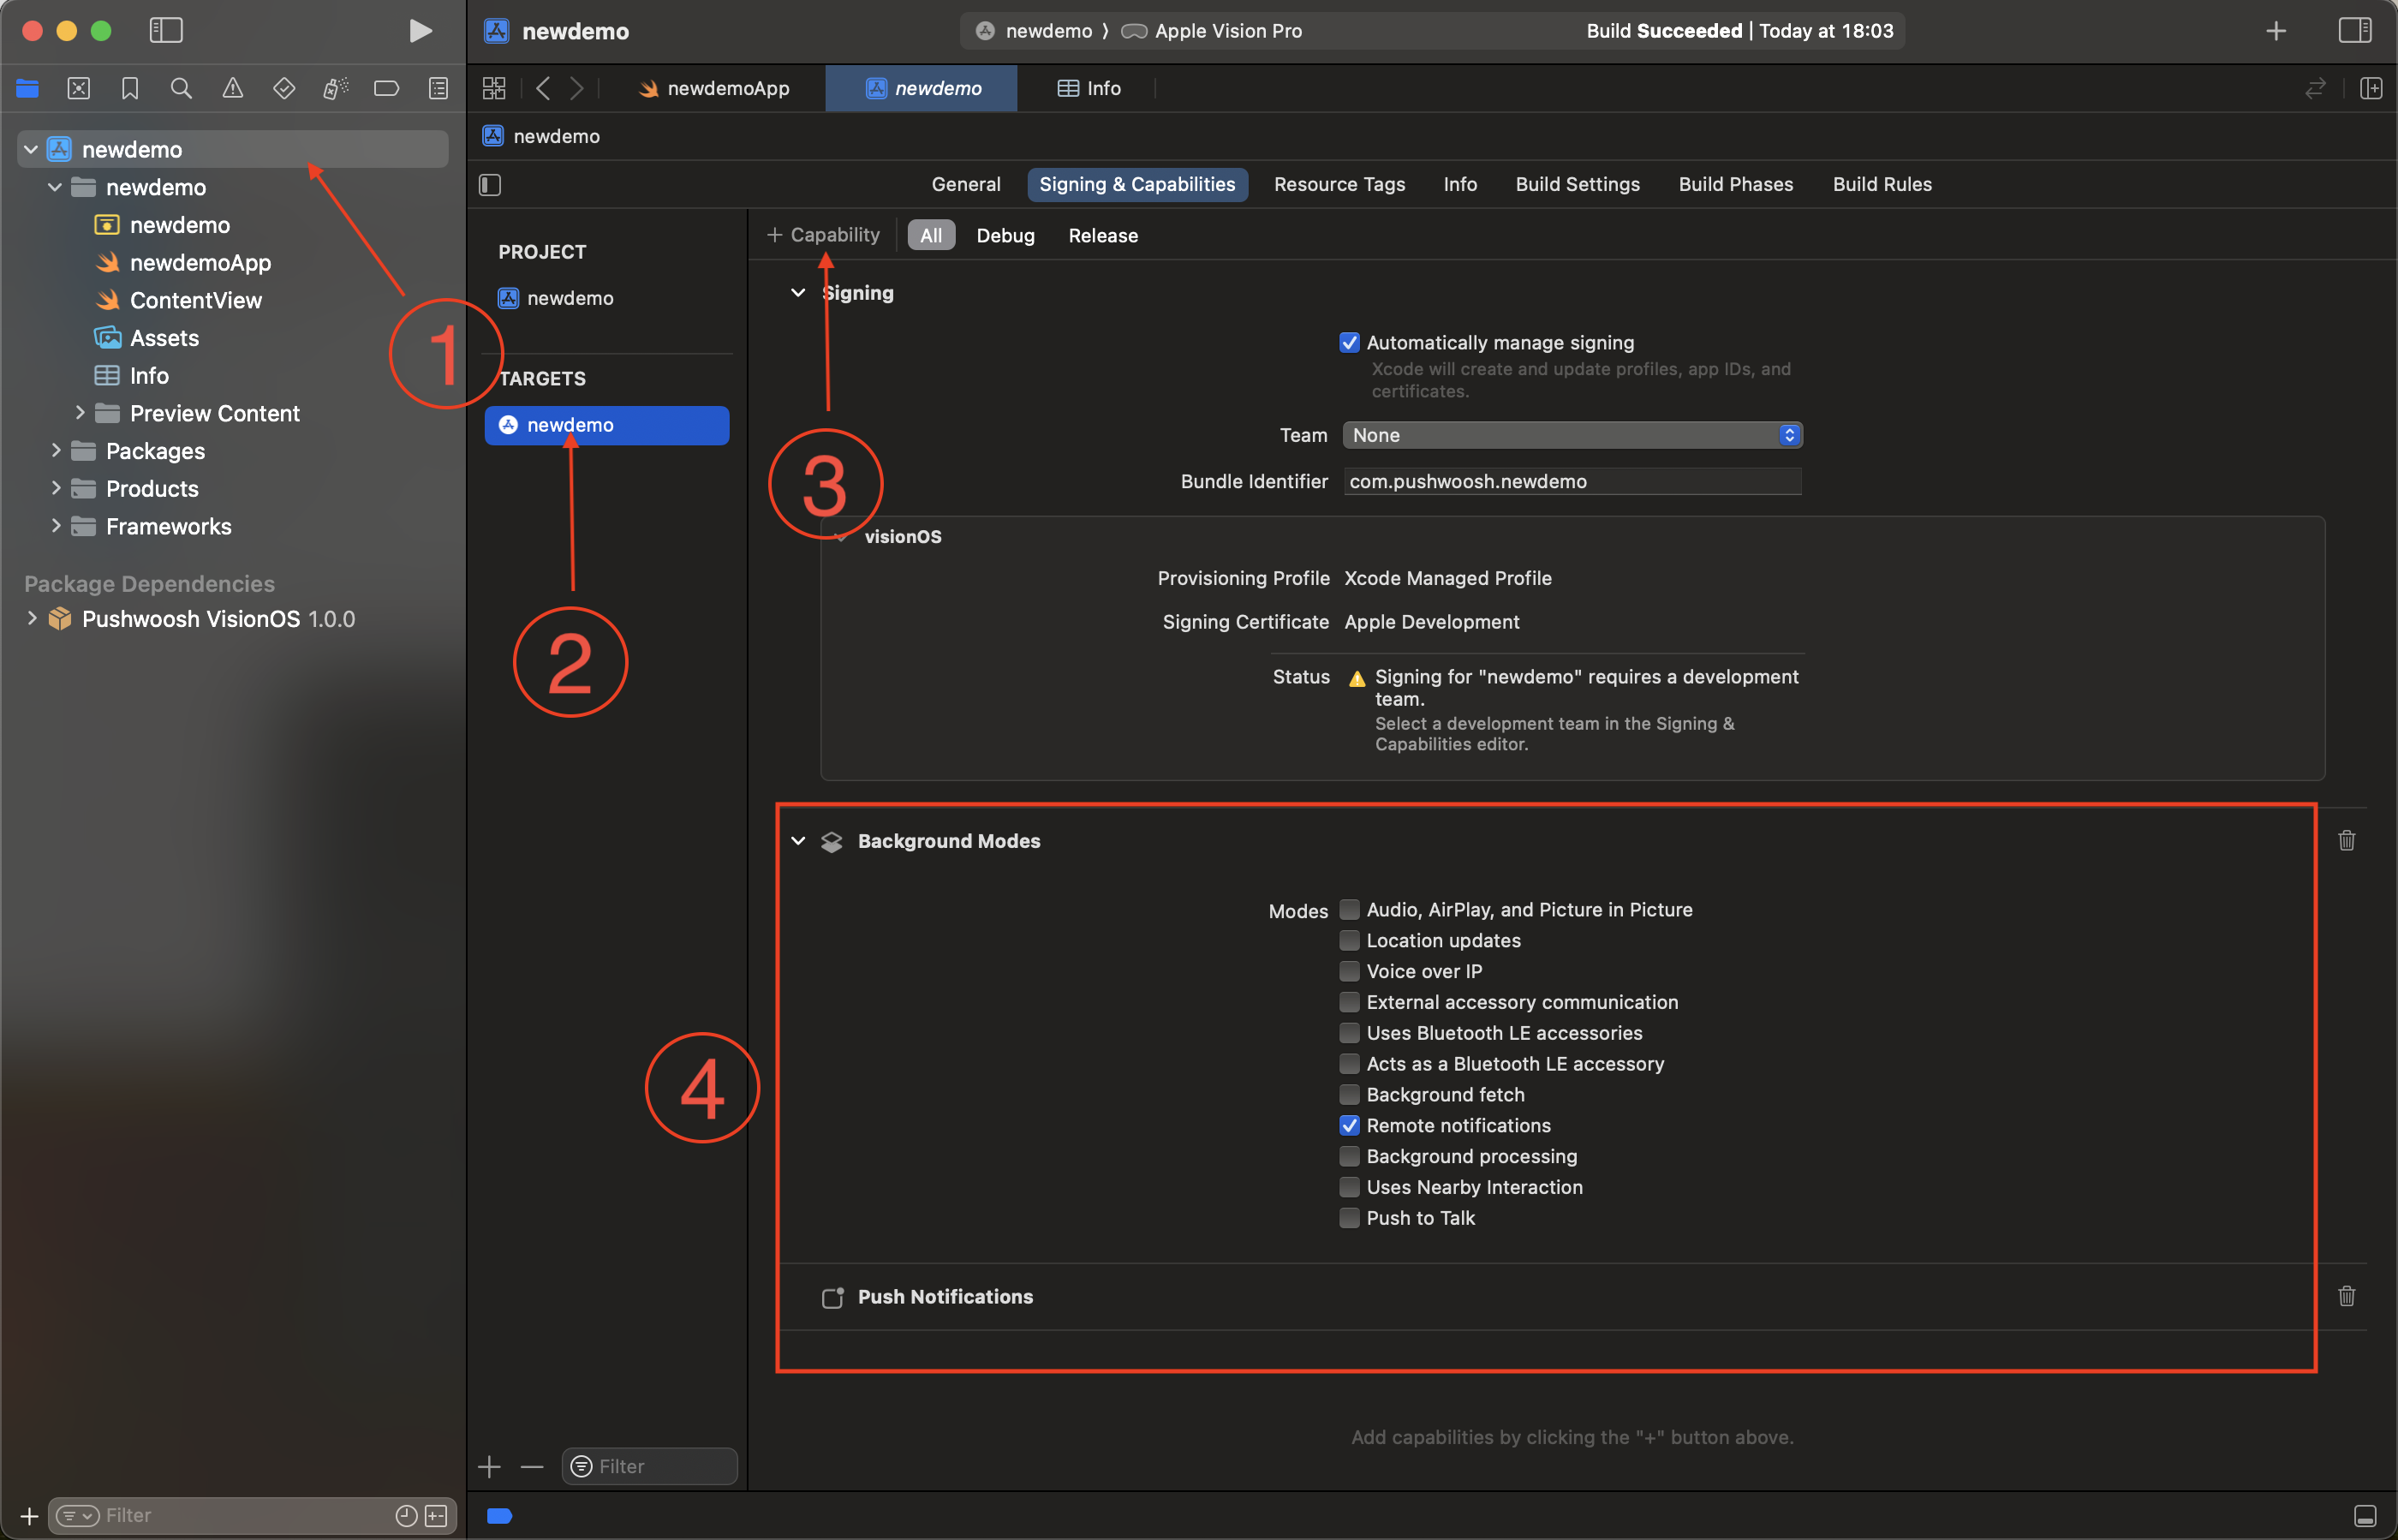Enable Background fetch mode
Image resolution: width=2398 pixels, height=1540 pixels.
pyautogui.click(x=1349, y=1094)
